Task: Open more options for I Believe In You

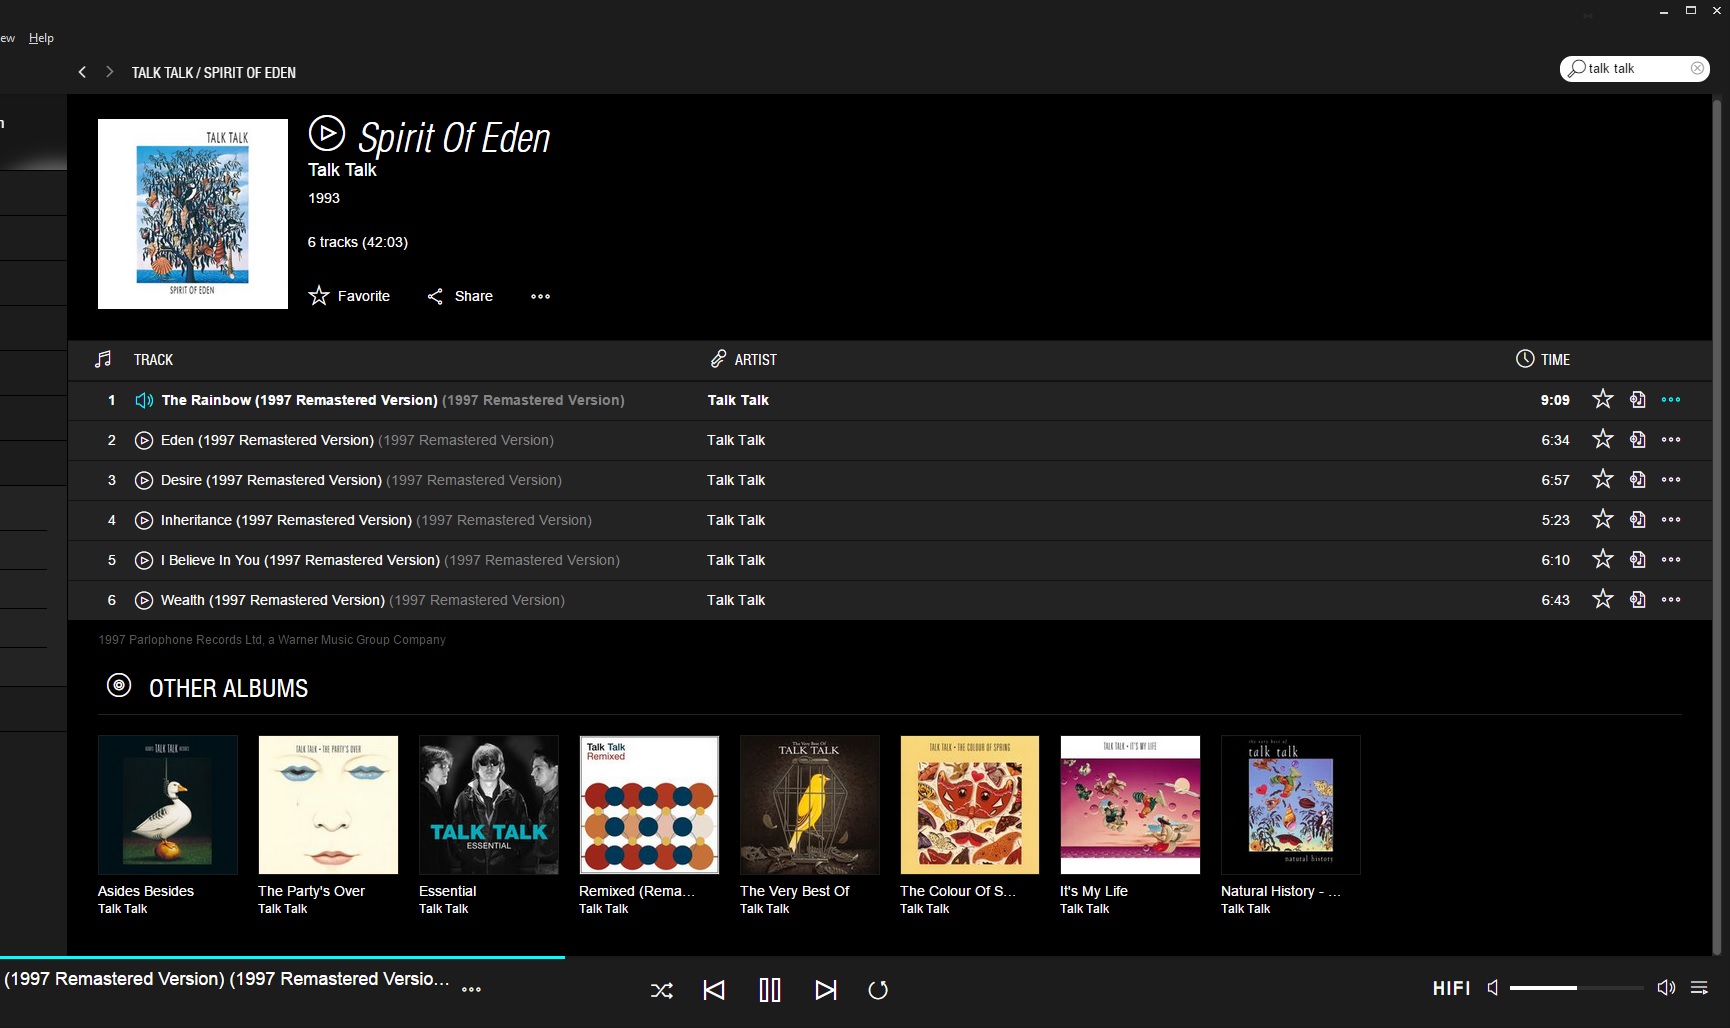Action: (x=1671, y=560)
